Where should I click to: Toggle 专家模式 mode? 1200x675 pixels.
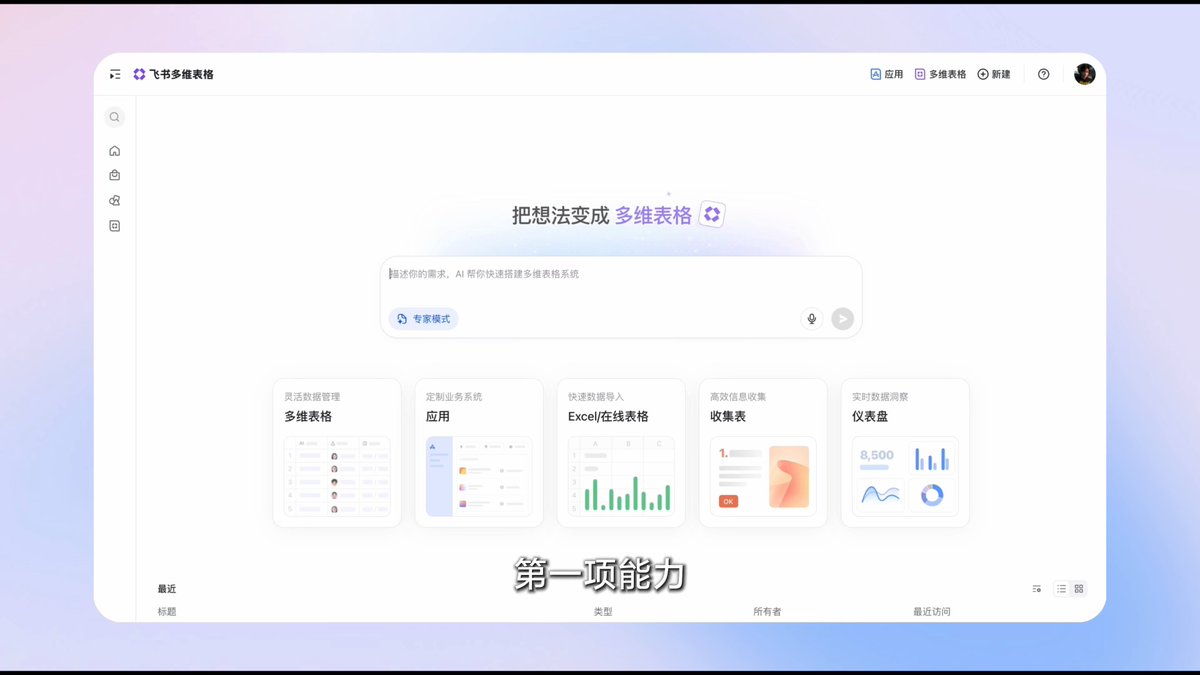pyautogui.click(x=423, y=319)
